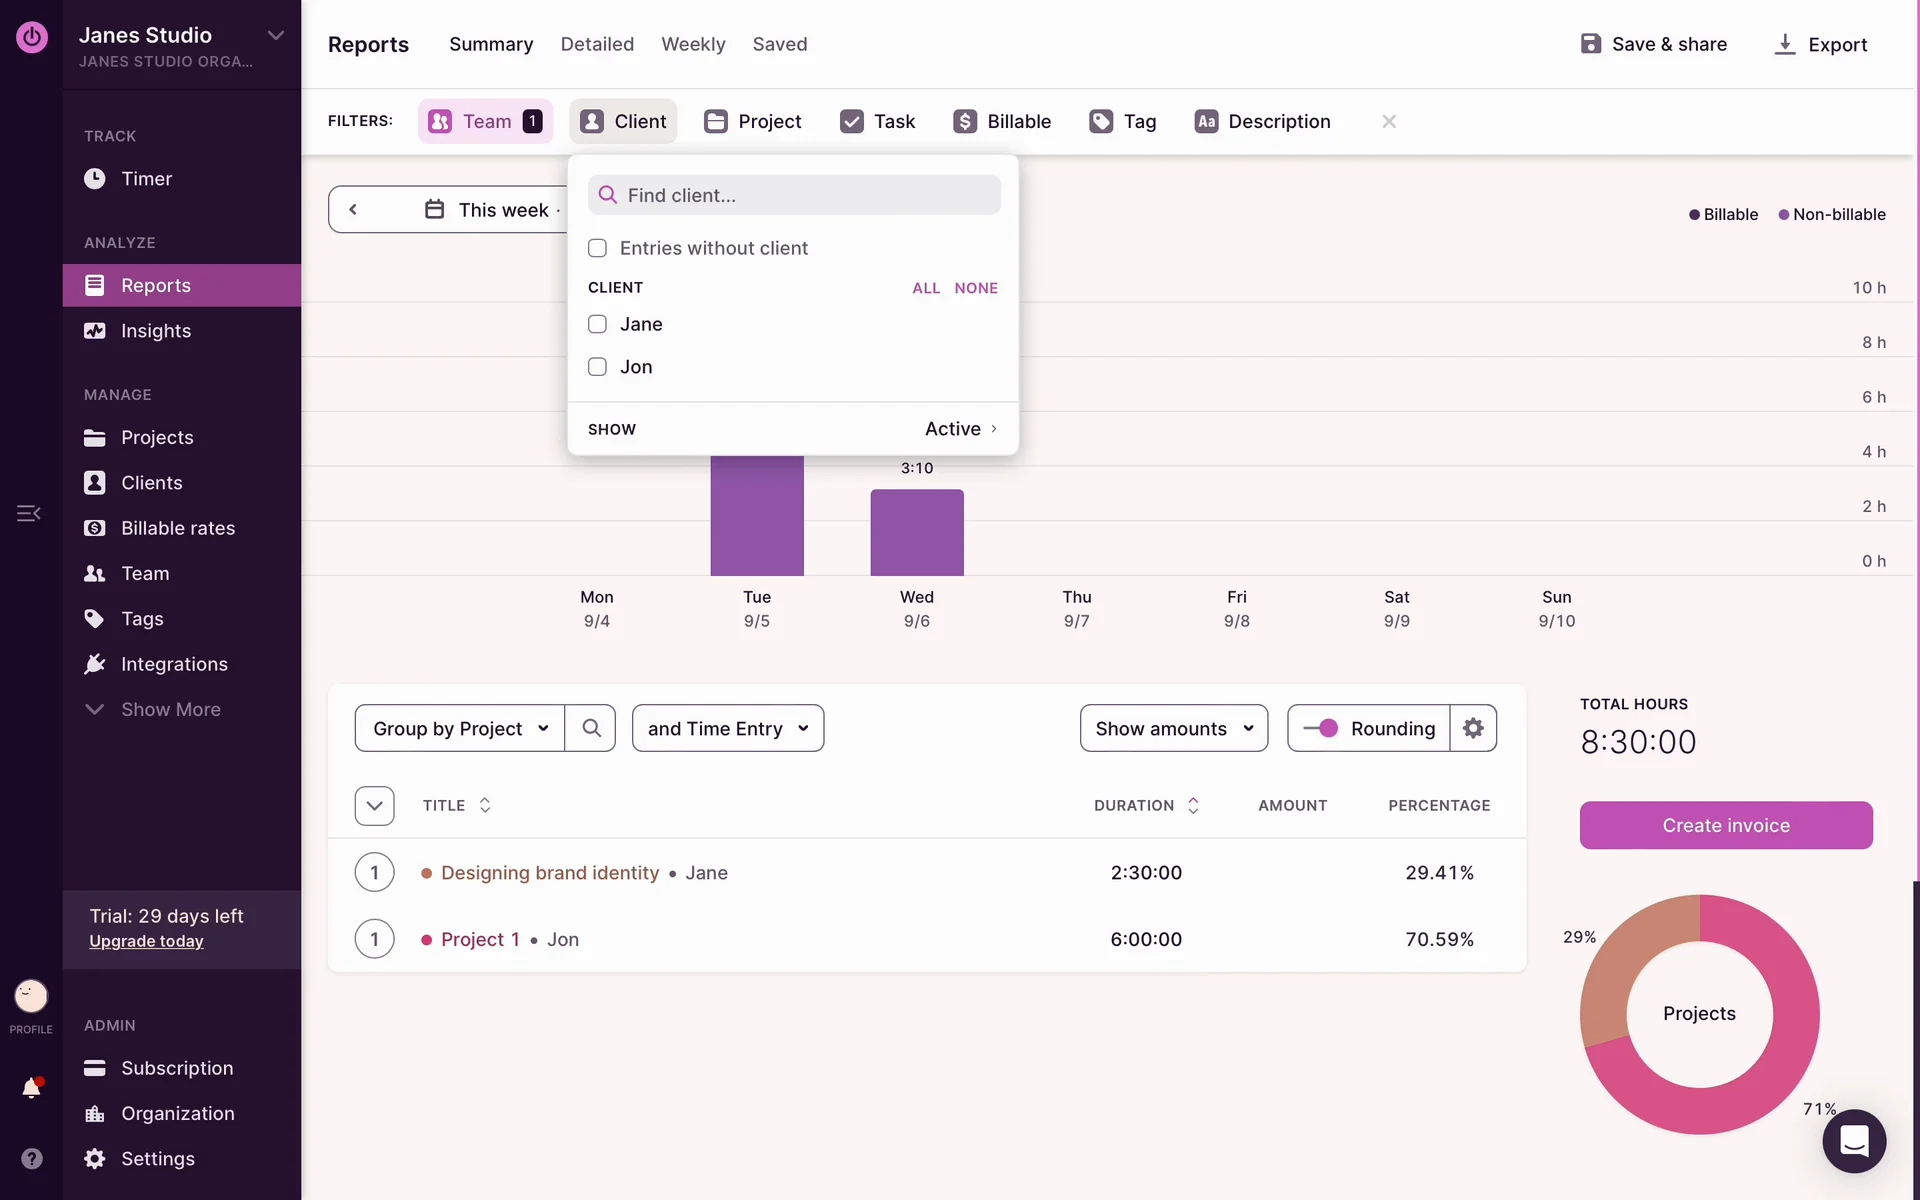
Task: Click the collapse sidebar icon
Action: point(28,513)
